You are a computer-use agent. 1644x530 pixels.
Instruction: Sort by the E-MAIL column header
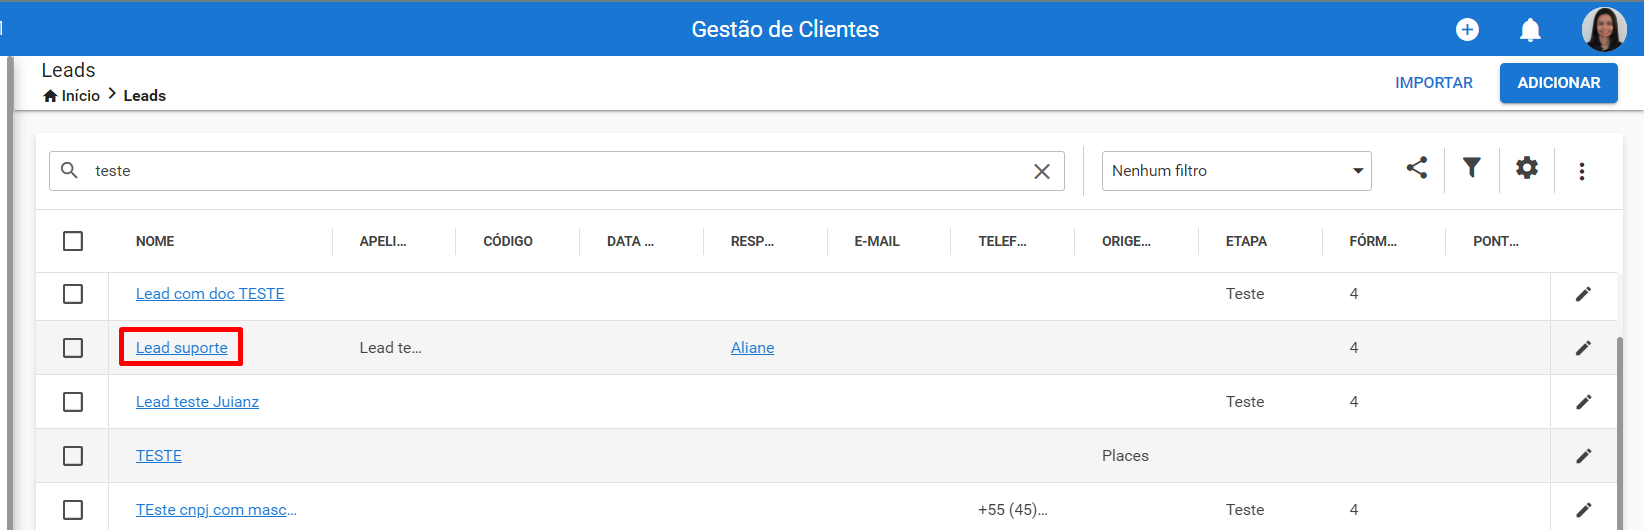[877, 241]
